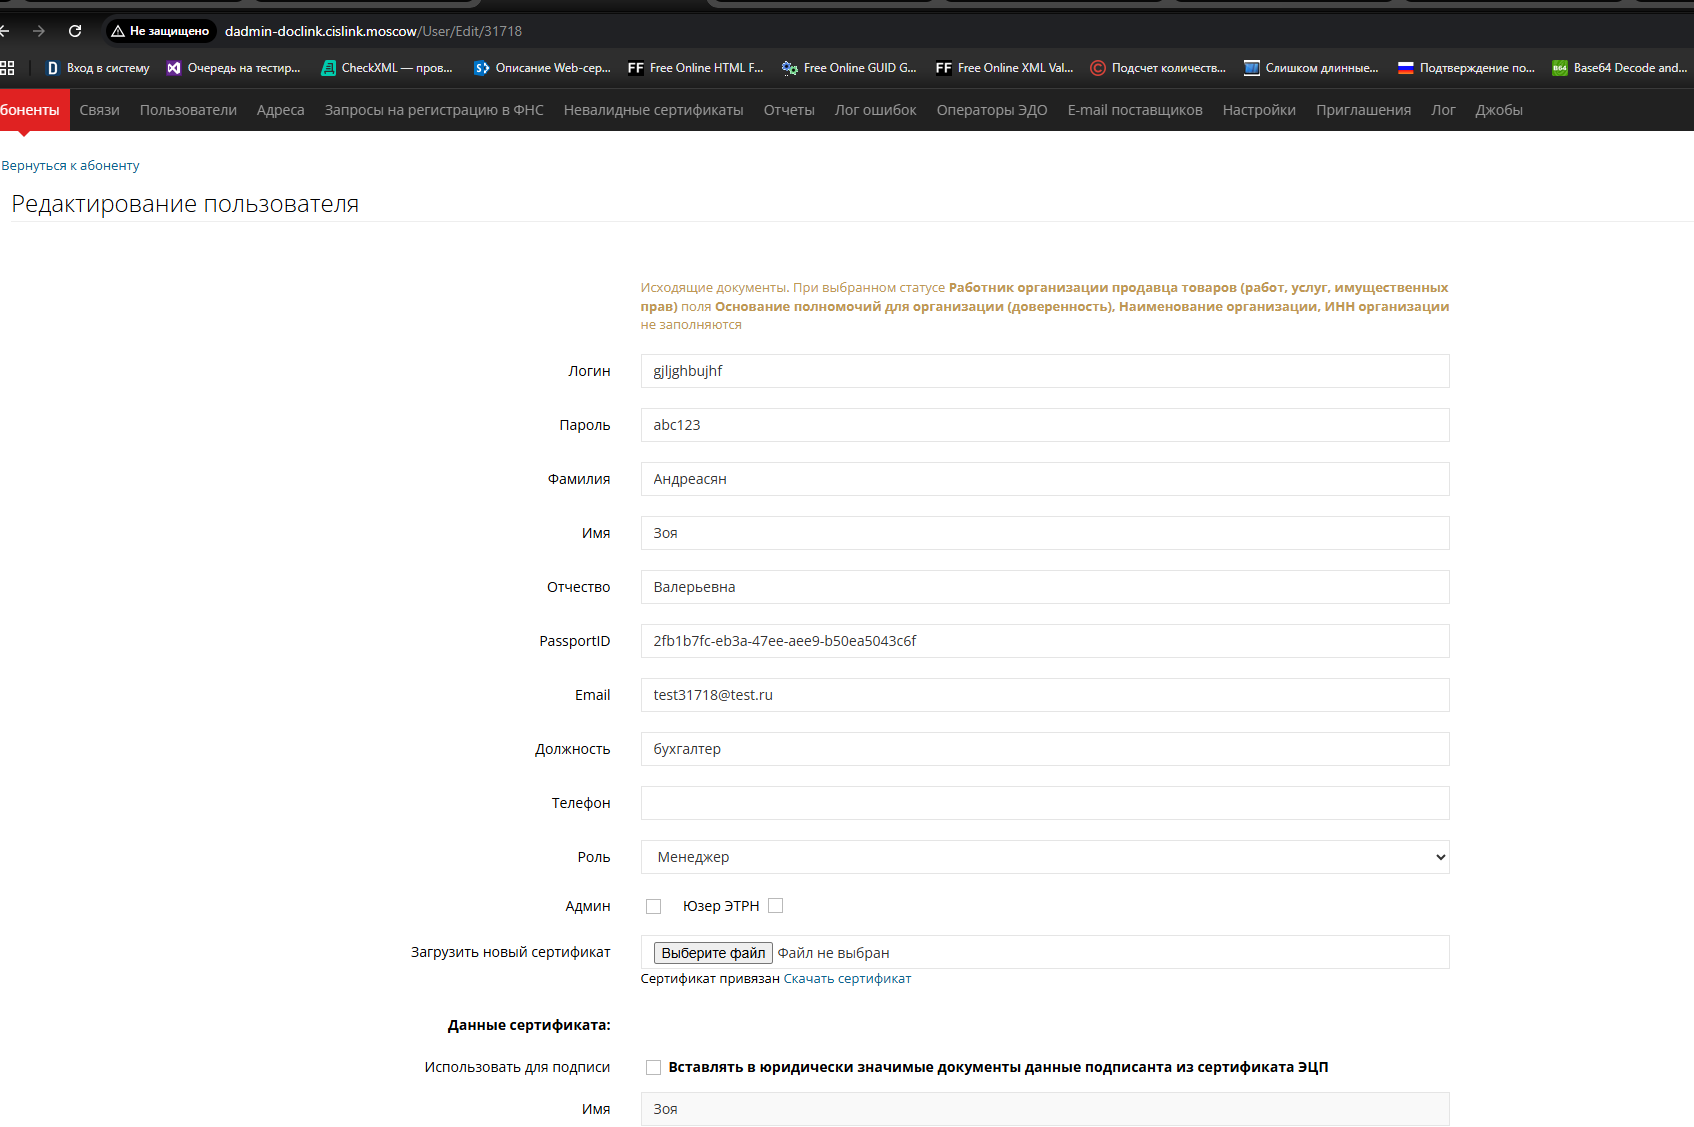Open the Отчеты menu item
The height and width of the screenshot is (1127, 1694).
789,110
